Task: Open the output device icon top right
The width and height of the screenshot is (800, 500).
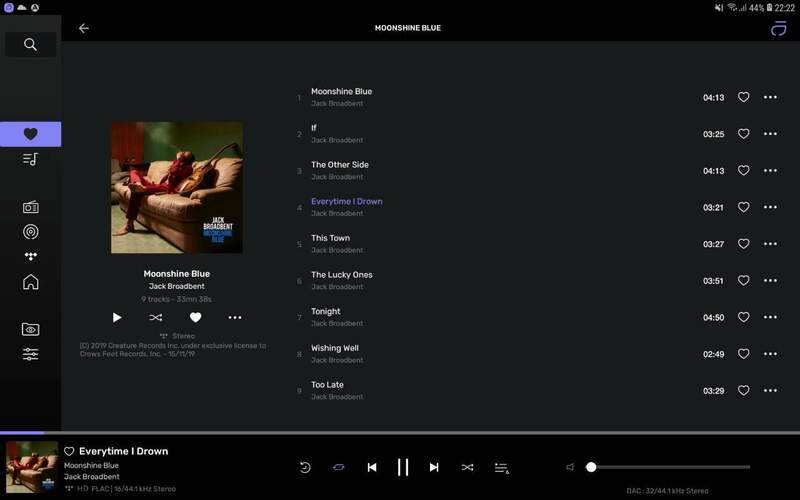Action: click(x=779, y=29)
